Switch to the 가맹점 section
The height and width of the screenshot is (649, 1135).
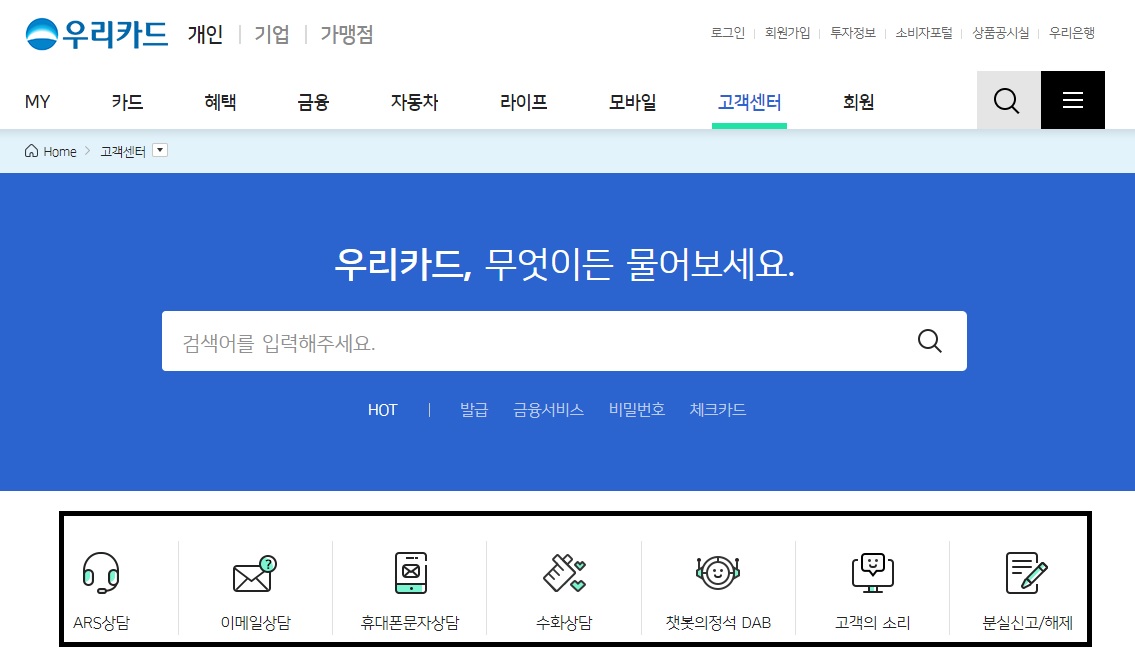pos(347,34)
